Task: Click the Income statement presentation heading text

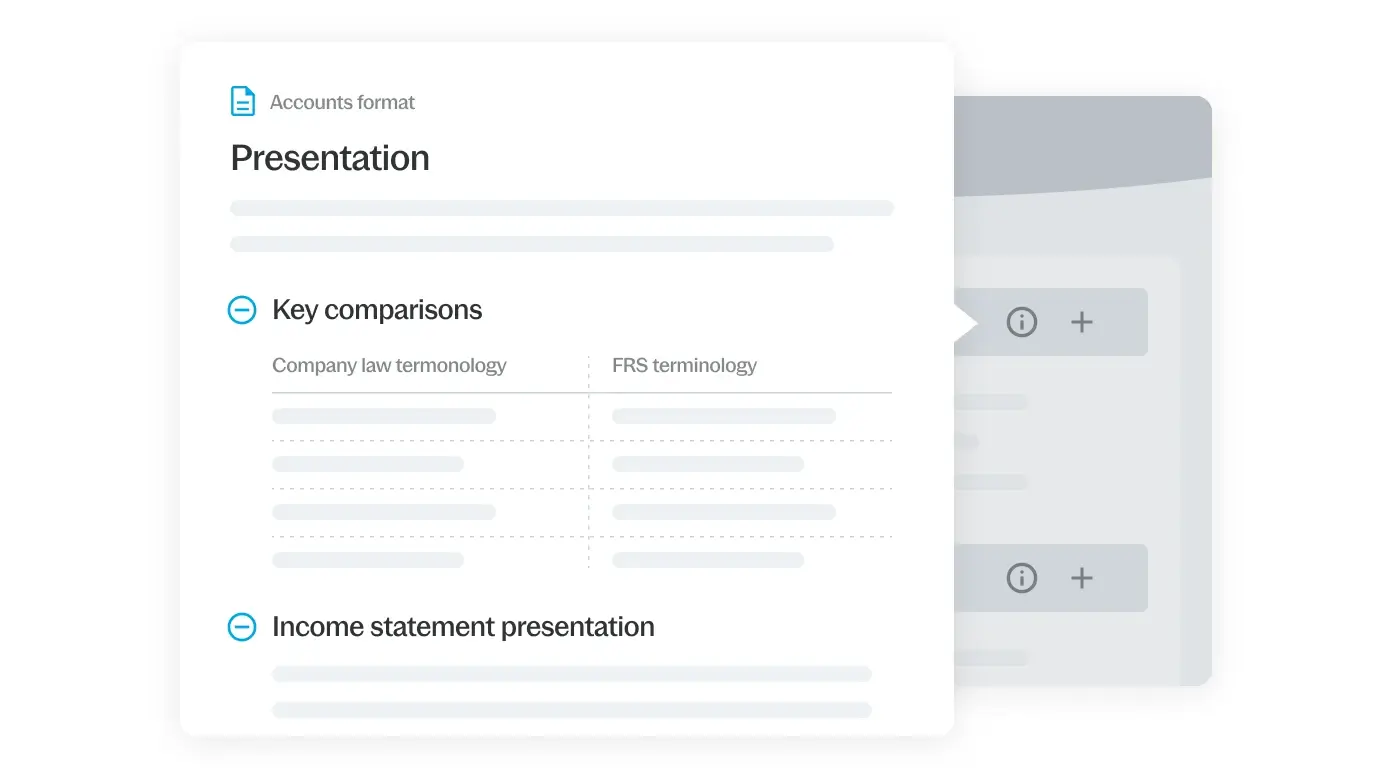Action: tap(463, 627)
